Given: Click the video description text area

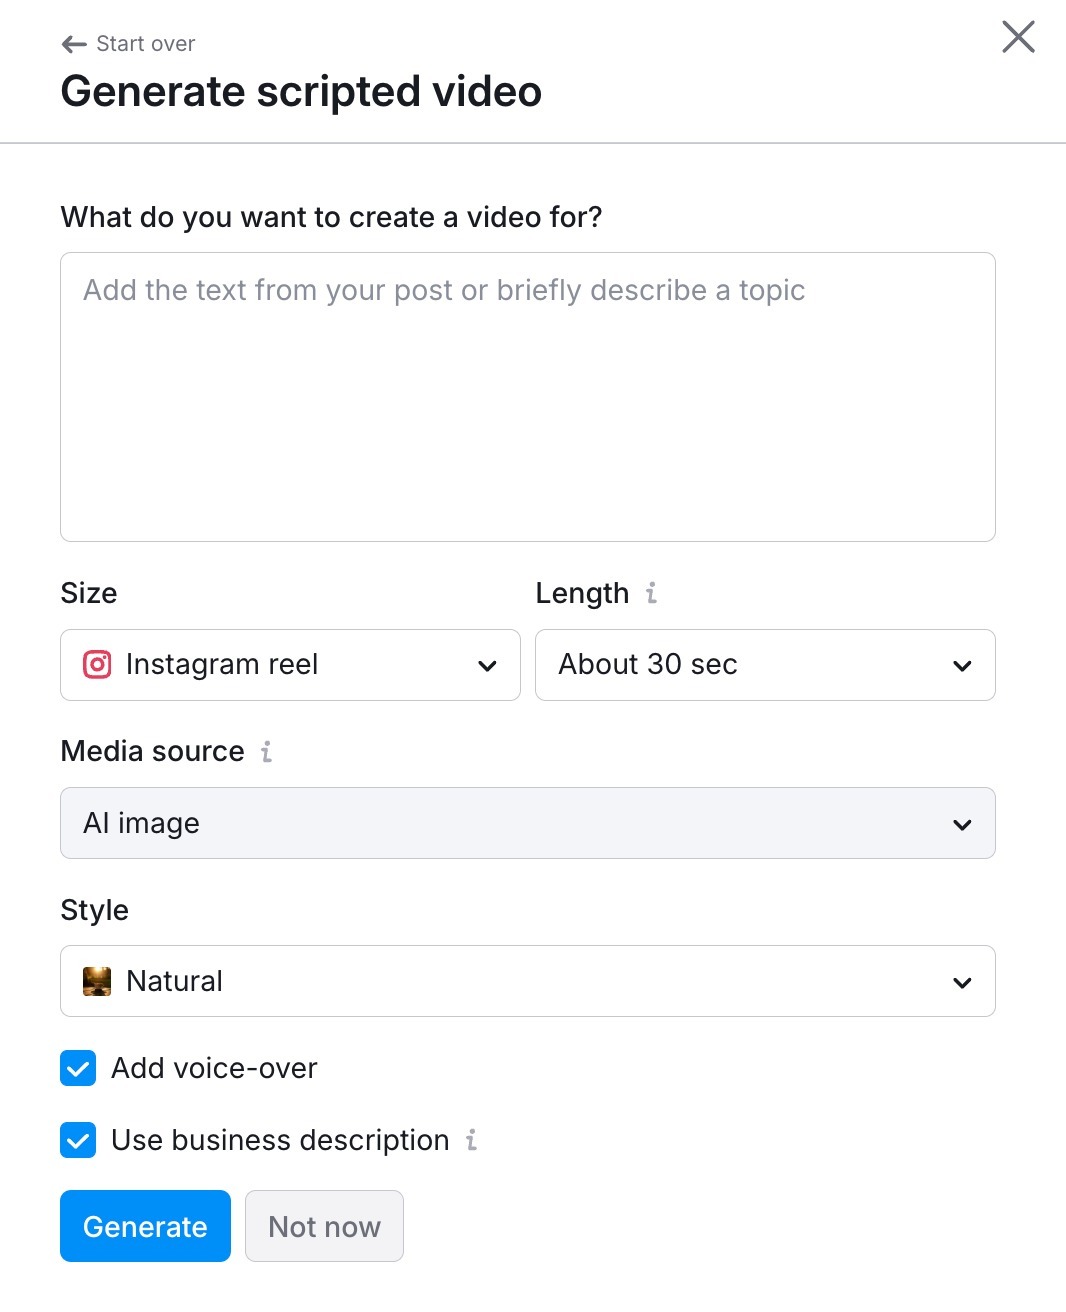Looking at the screenshot, I should coord(528,396).
